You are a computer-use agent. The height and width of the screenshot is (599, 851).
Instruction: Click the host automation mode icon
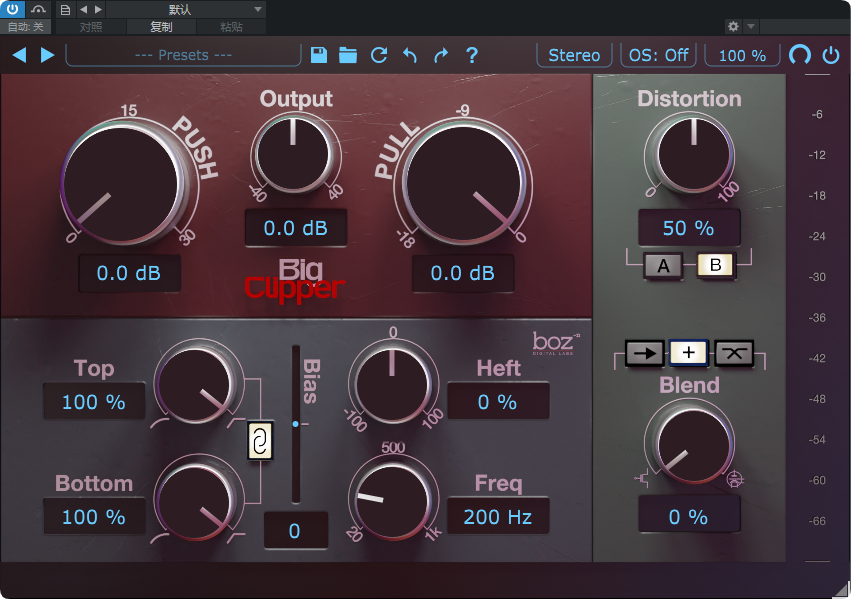pos(37,9)
